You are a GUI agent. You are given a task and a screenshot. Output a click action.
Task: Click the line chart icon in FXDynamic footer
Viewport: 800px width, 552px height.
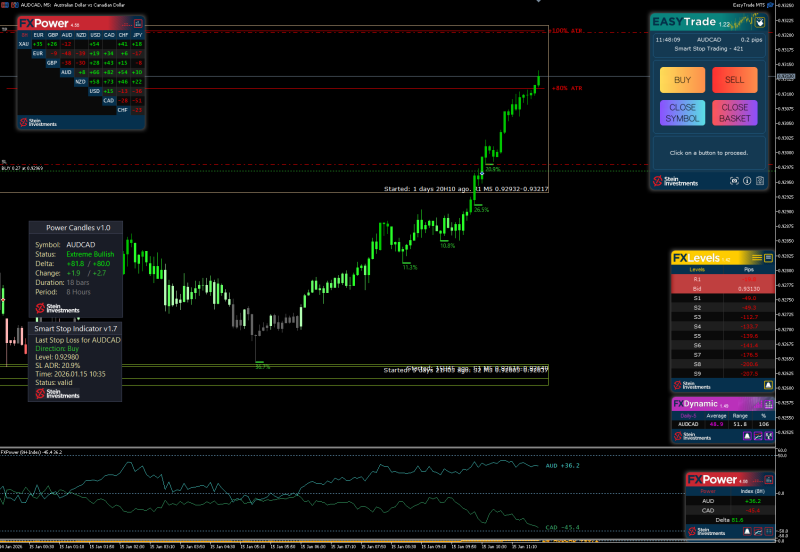click(x=758, y=436)
